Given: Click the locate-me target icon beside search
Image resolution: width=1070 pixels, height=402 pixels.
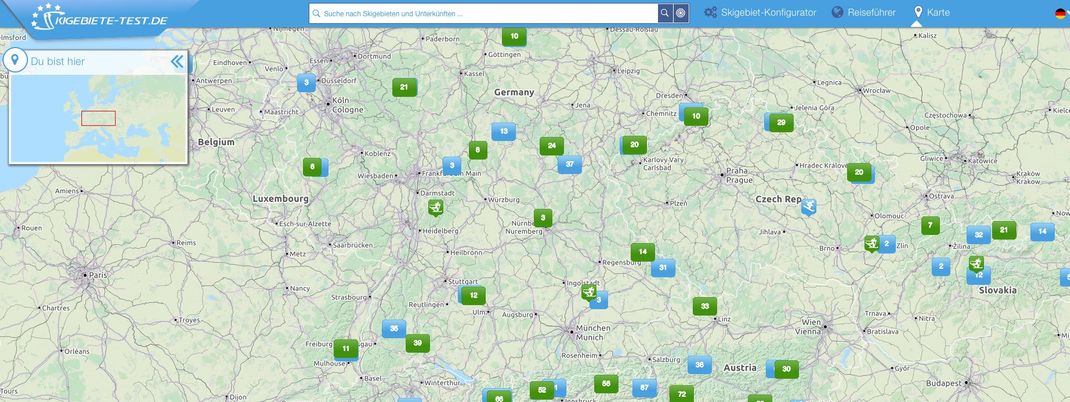Looking at the screenshot, I should [x=680, y=13].
